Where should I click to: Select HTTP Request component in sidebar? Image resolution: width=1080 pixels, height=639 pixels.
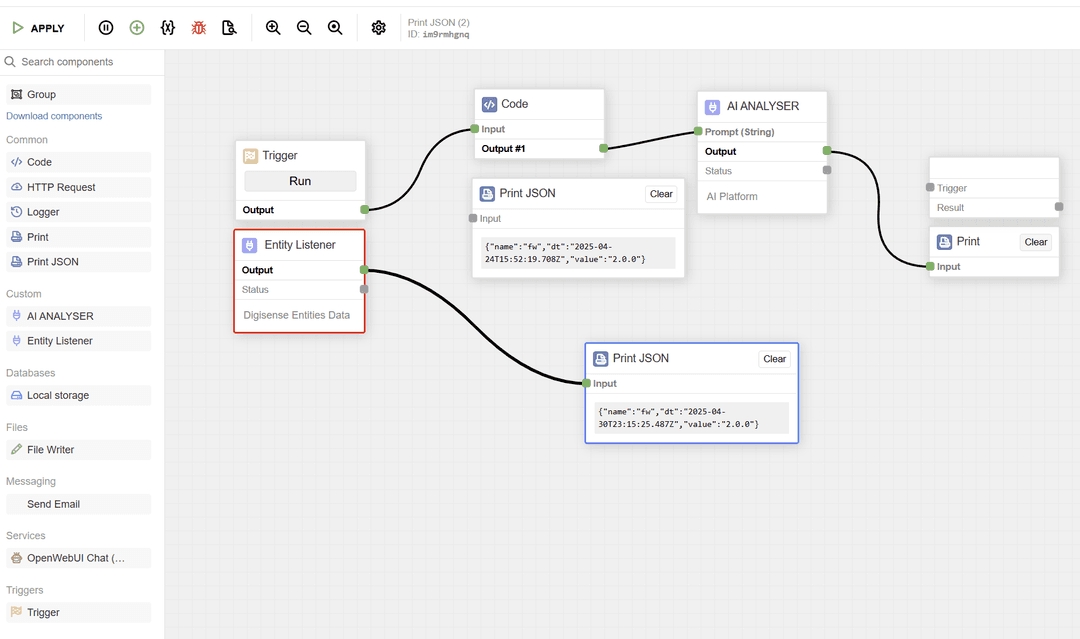coord(79,187)
